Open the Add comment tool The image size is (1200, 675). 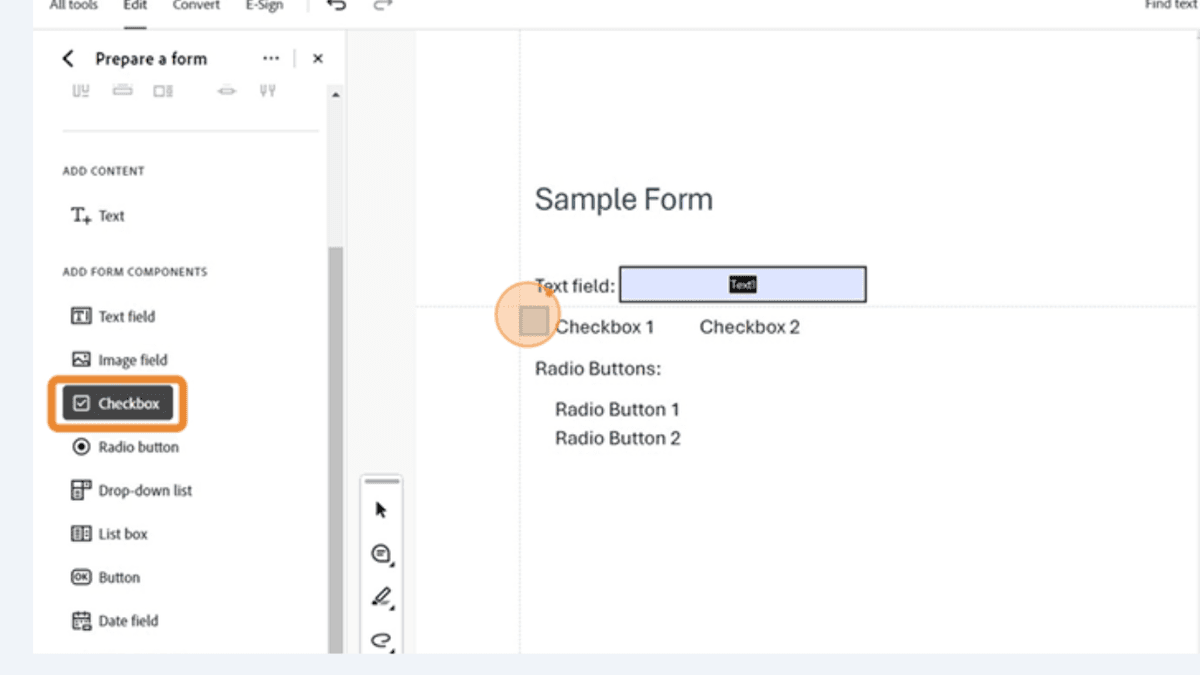[x=381, y=553]
